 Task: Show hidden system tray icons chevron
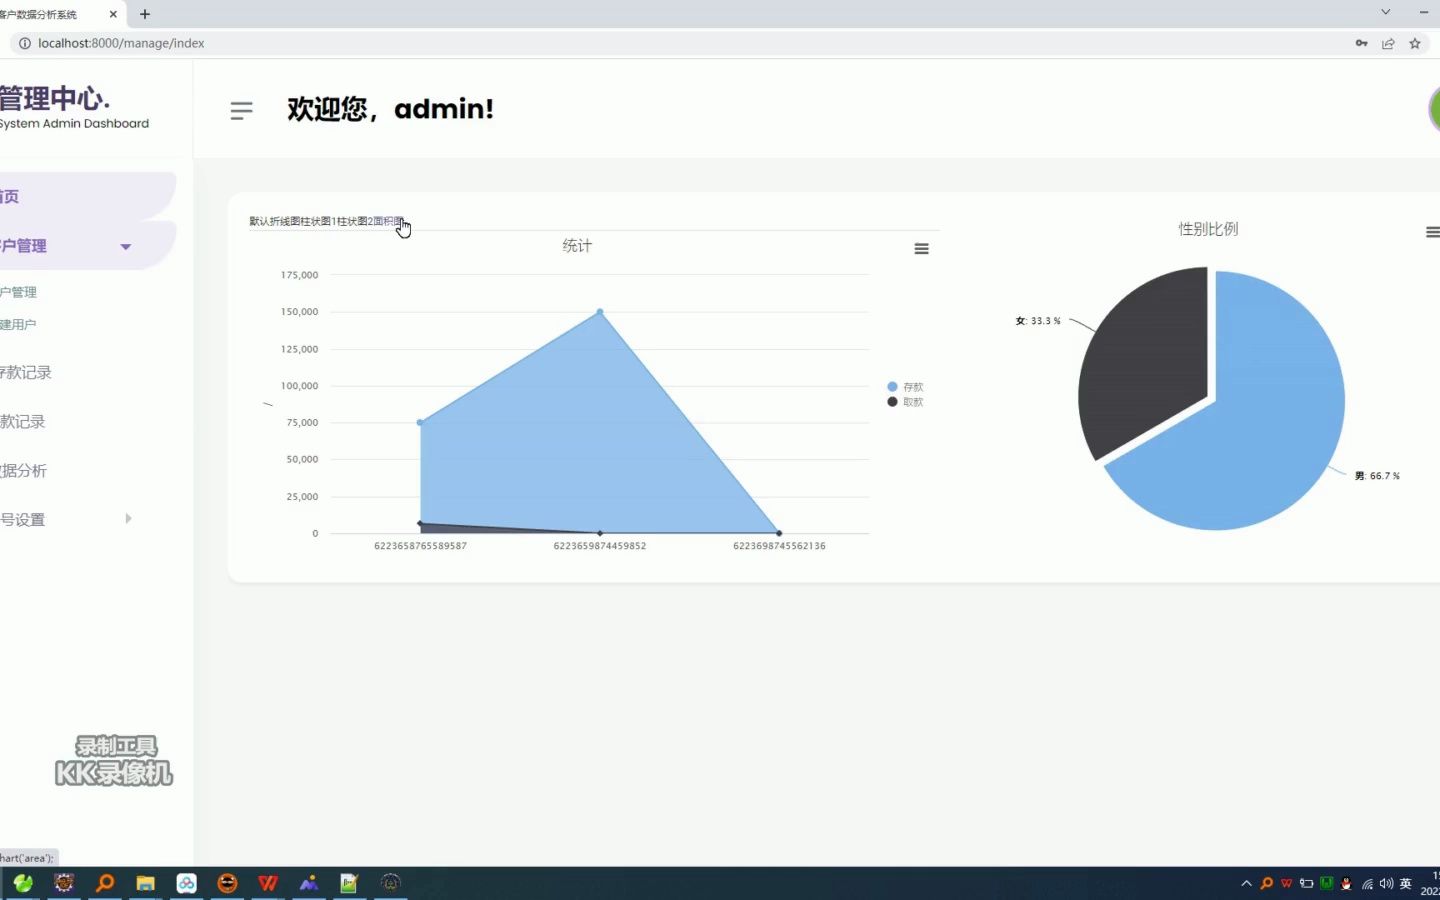1246,883
